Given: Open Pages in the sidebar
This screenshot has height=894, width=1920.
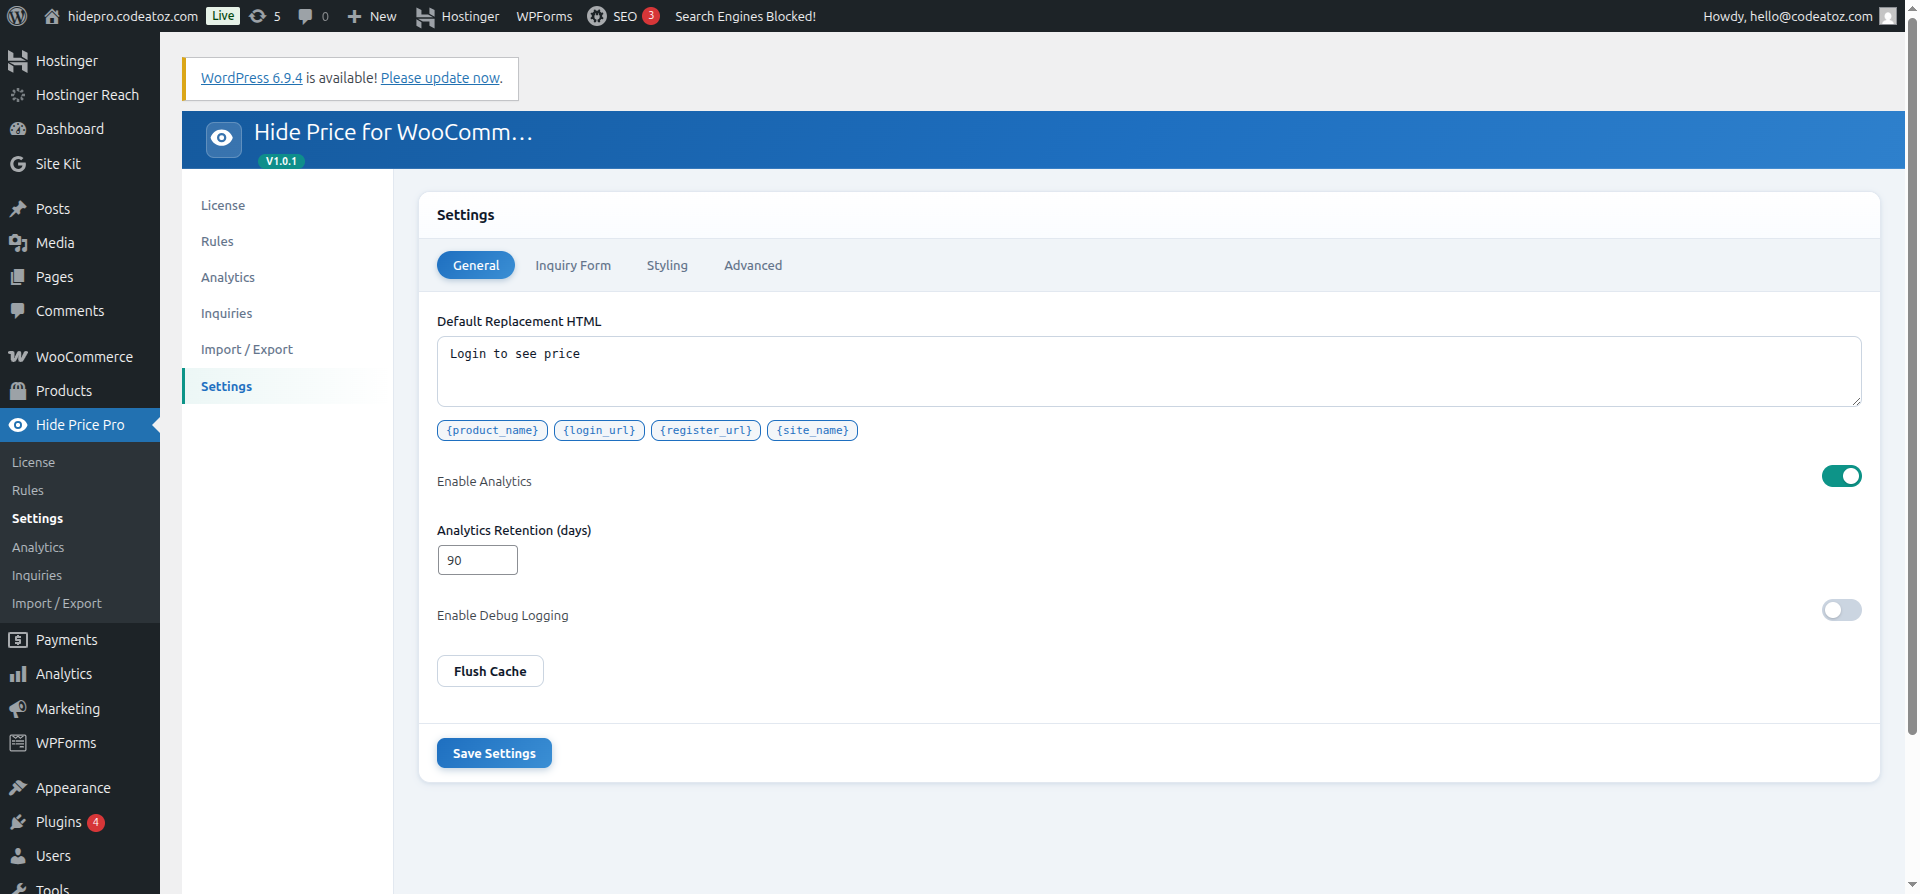Looking at the screenshot, I should point(80,277).
